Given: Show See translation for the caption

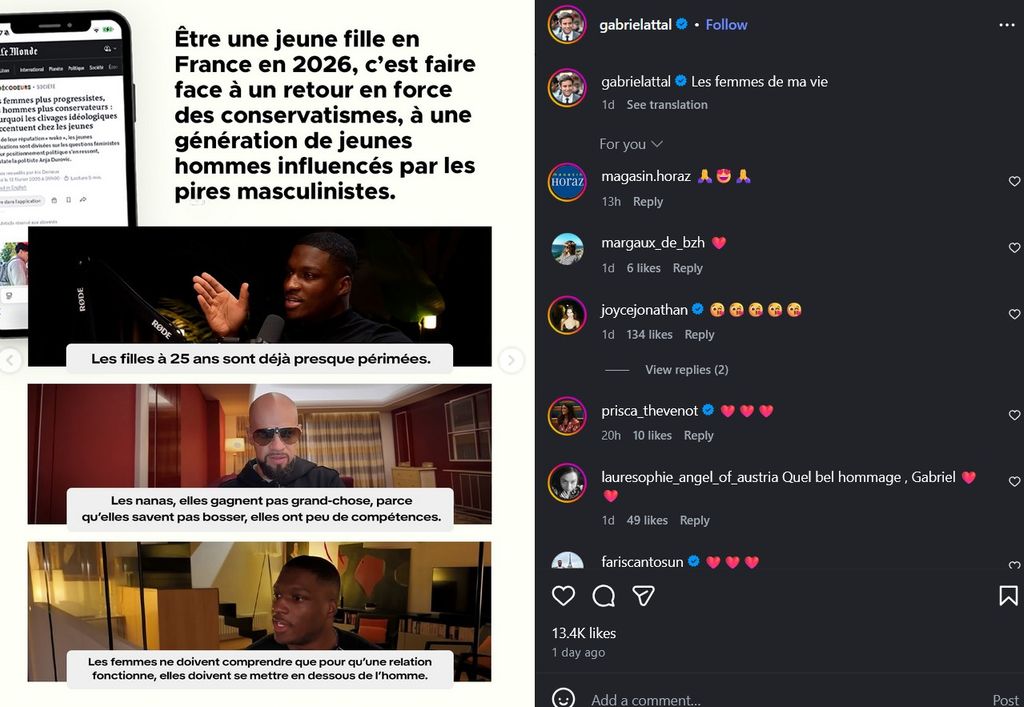Looking at the screenshot, I should pos(667,104).
